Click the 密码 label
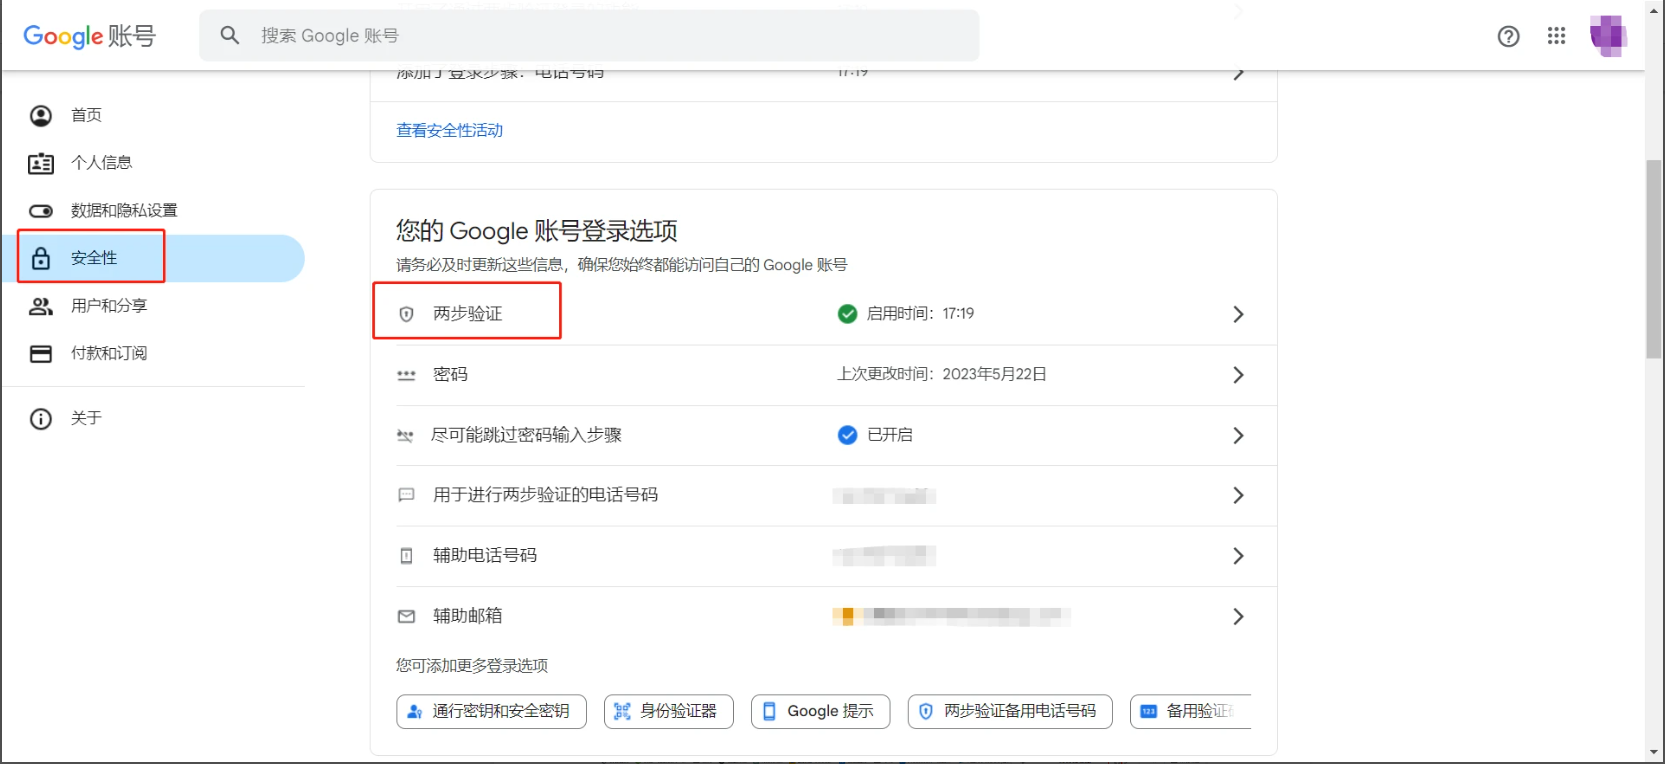The height and width of the screenshot is (764, 1665). [450, 375]
